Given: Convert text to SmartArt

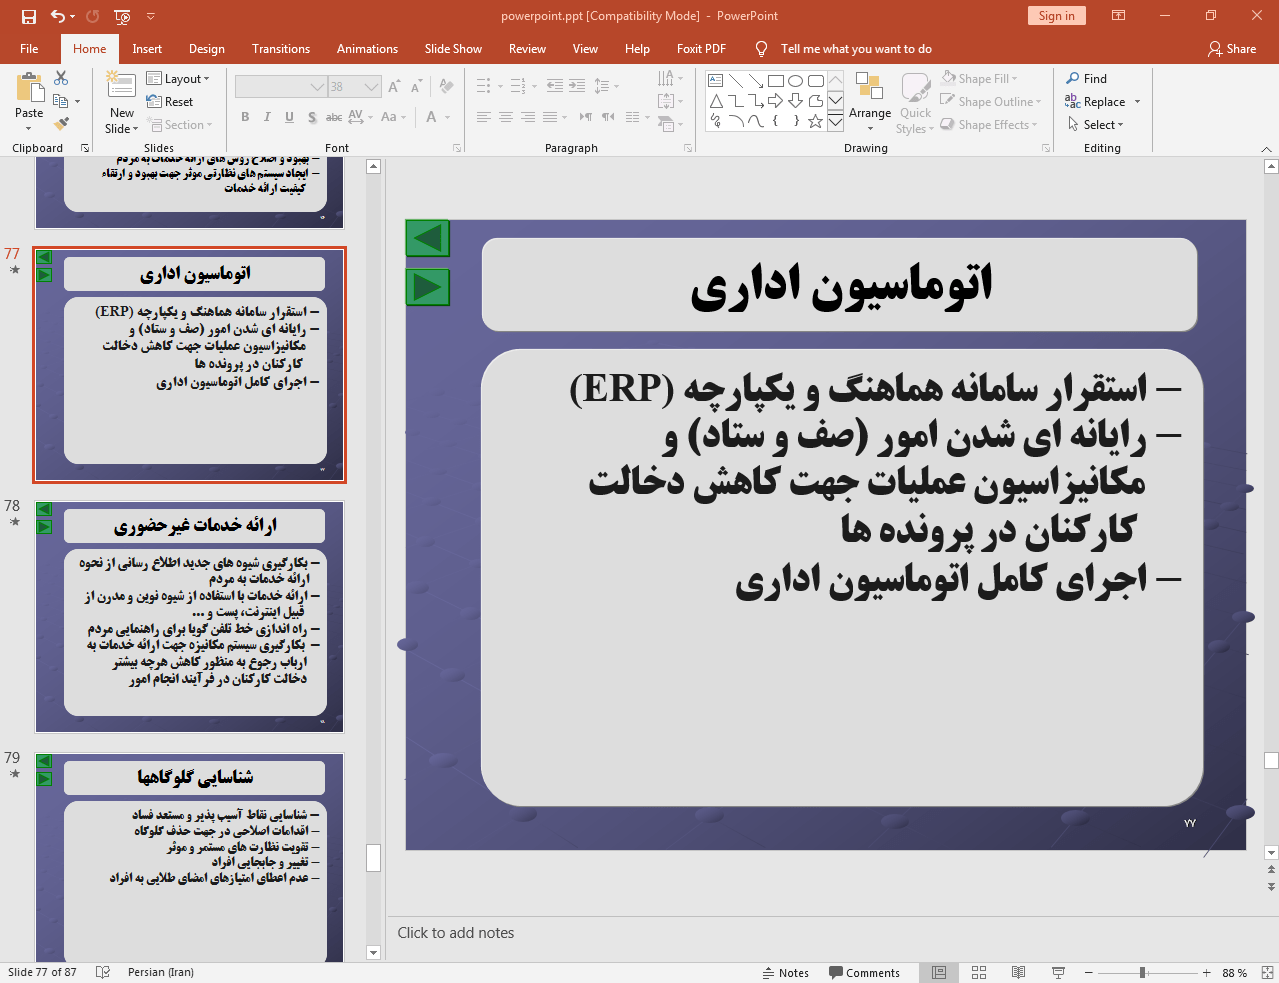Looking at the screenshot, I should click(670, 124).
